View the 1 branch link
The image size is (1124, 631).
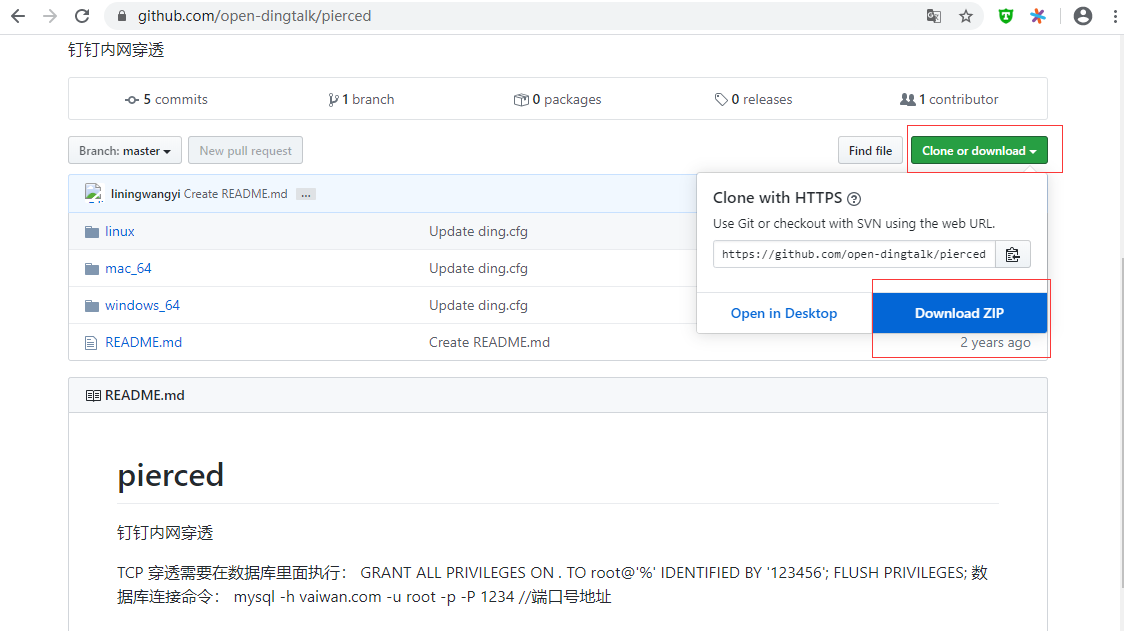(361, 100)
